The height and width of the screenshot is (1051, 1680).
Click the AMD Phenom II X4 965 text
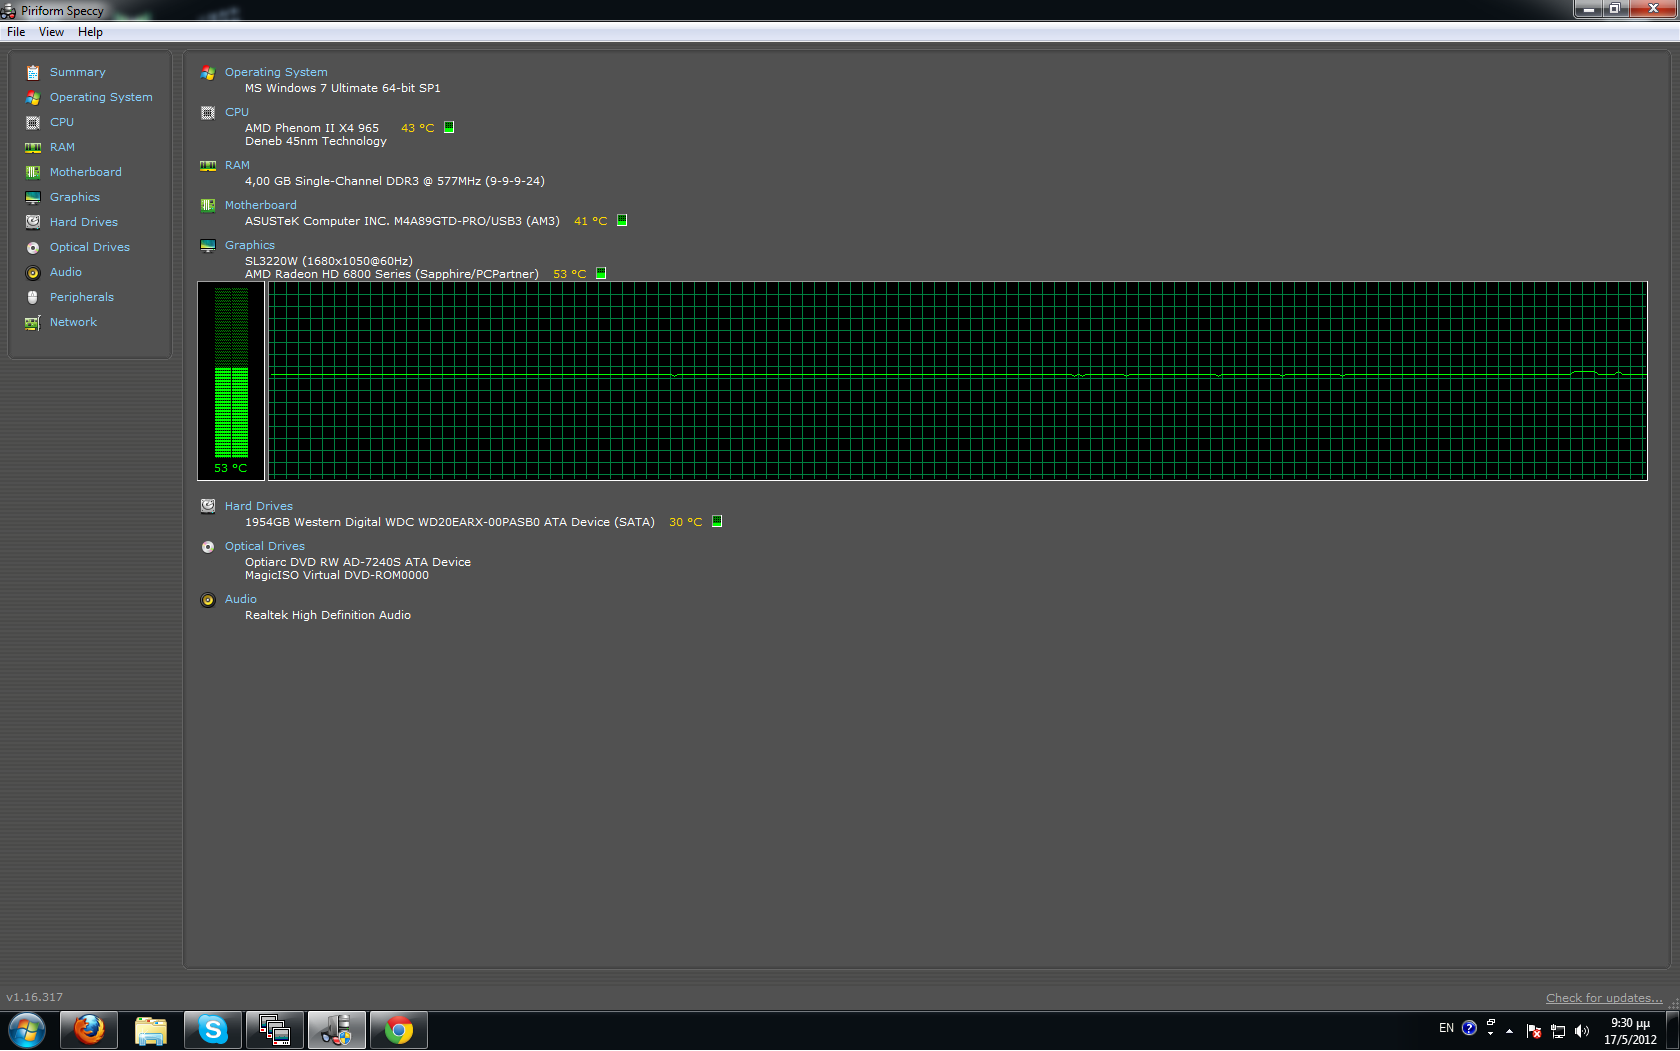(312, 128)
